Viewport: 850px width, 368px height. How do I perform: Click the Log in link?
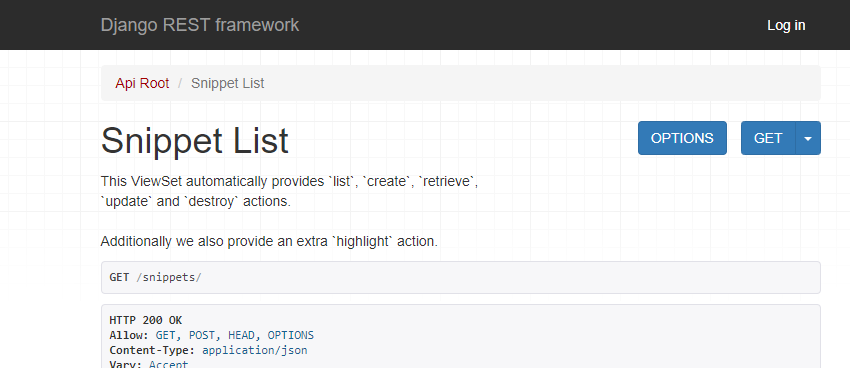pos(786,25)
